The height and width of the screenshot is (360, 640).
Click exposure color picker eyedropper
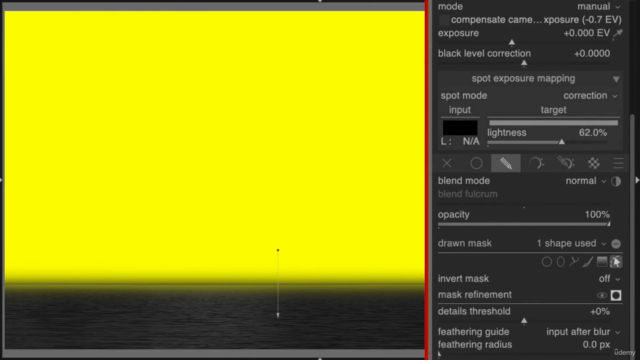point(618,33)
